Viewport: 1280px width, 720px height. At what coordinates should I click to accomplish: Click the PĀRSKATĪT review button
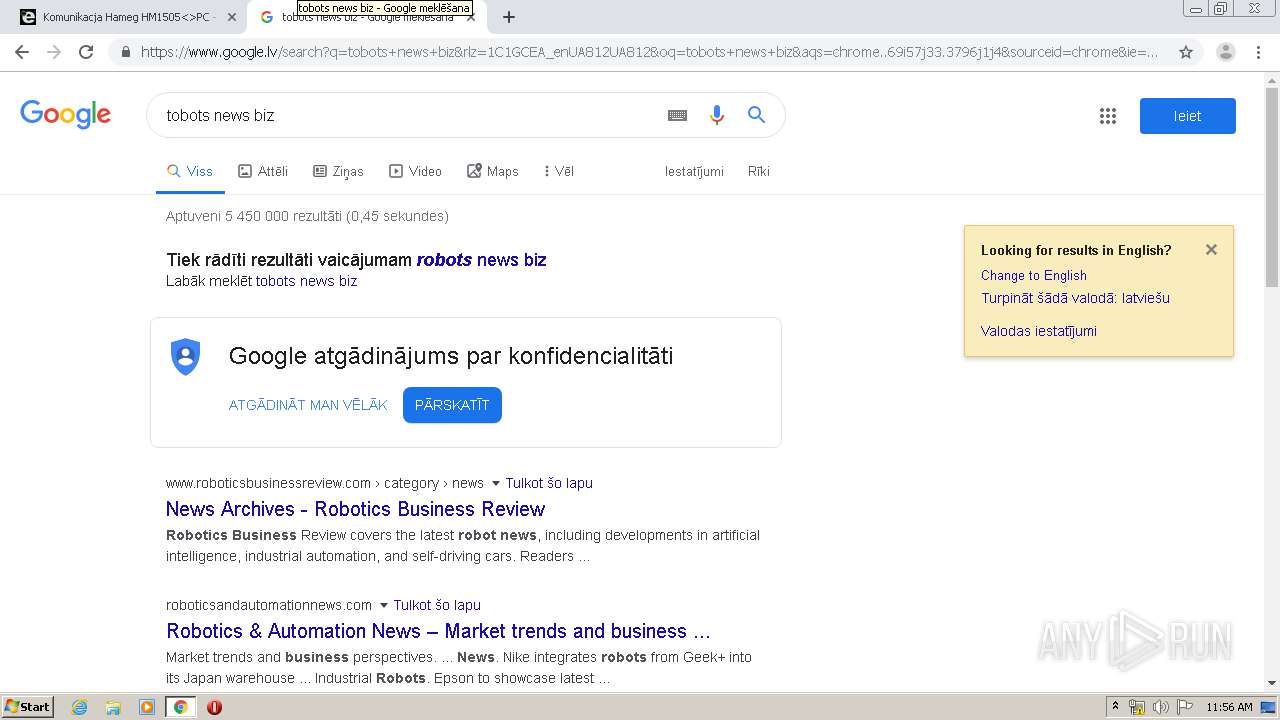(452, 405)
